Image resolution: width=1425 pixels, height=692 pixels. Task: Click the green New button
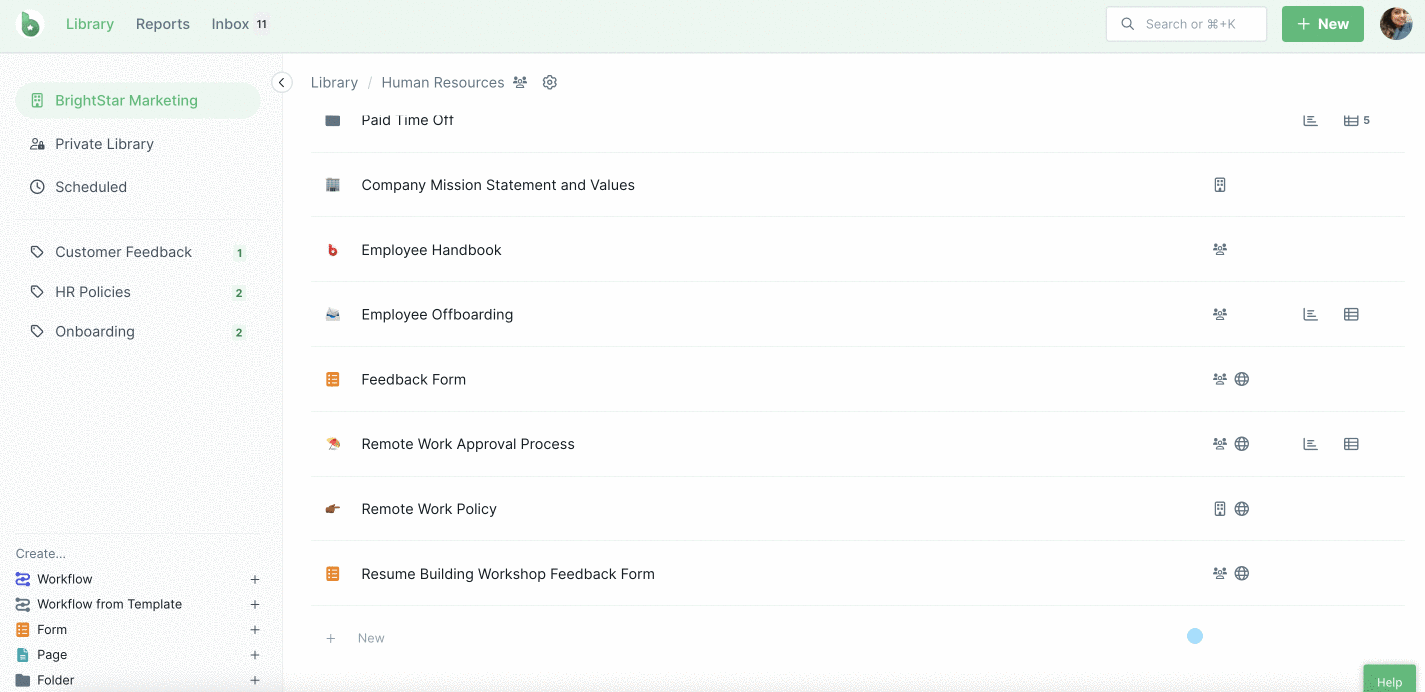pos(1322,23)
